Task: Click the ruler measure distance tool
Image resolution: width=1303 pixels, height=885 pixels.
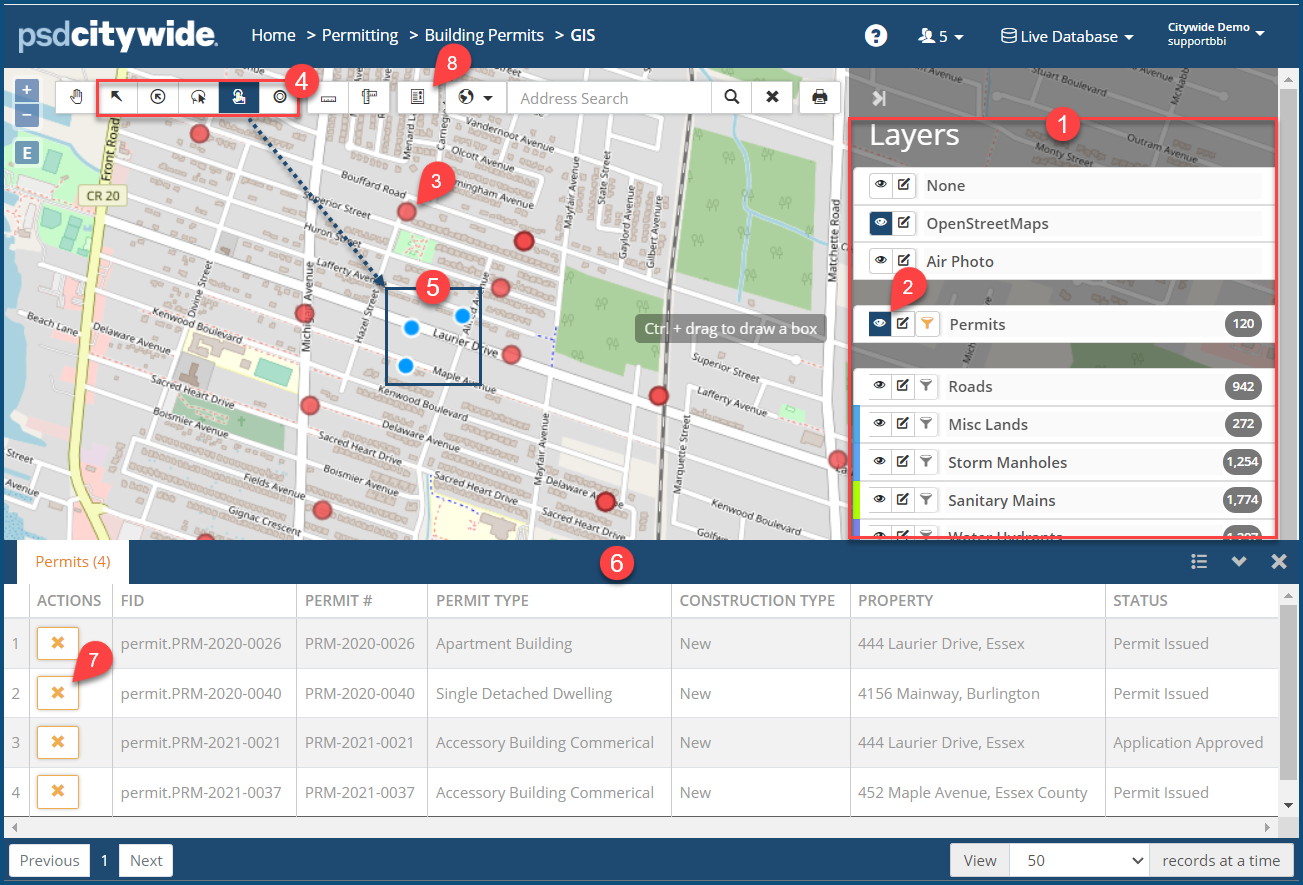Action: [329, 97]
